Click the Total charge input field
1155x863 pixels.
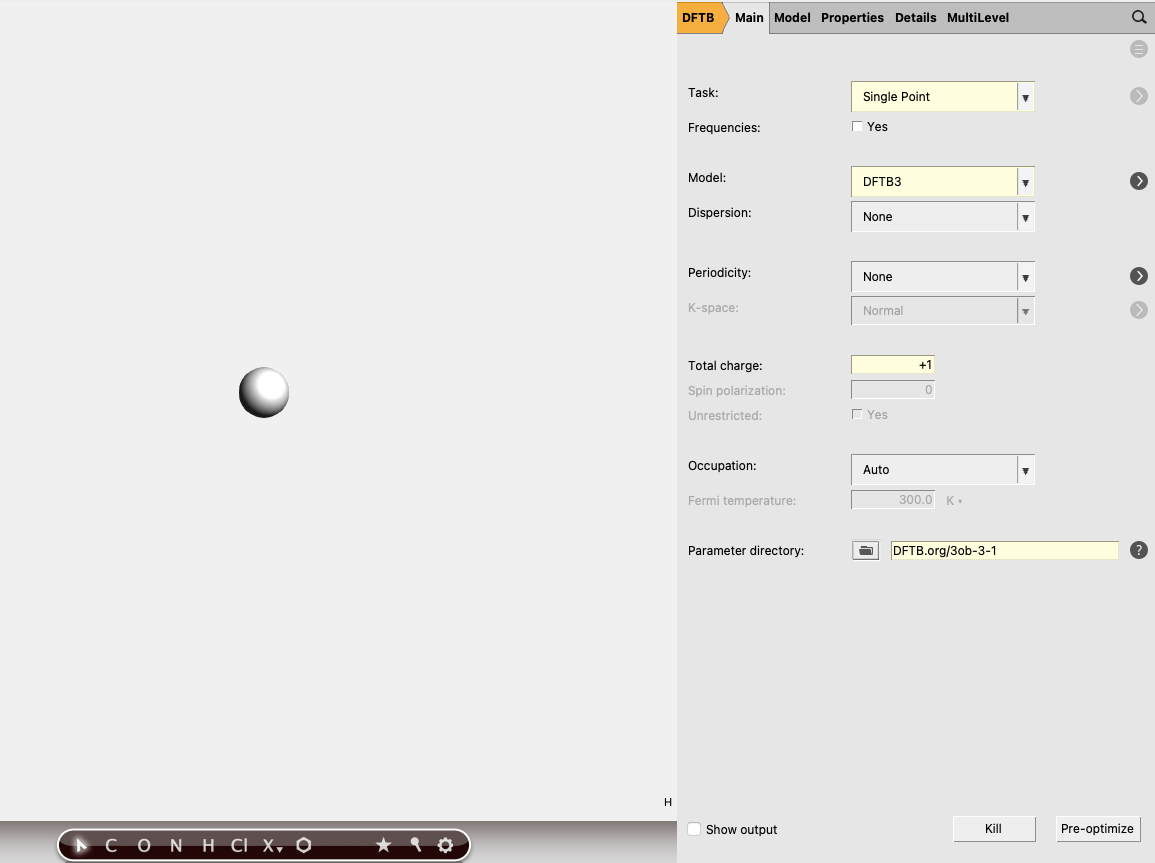pos(892,364)
